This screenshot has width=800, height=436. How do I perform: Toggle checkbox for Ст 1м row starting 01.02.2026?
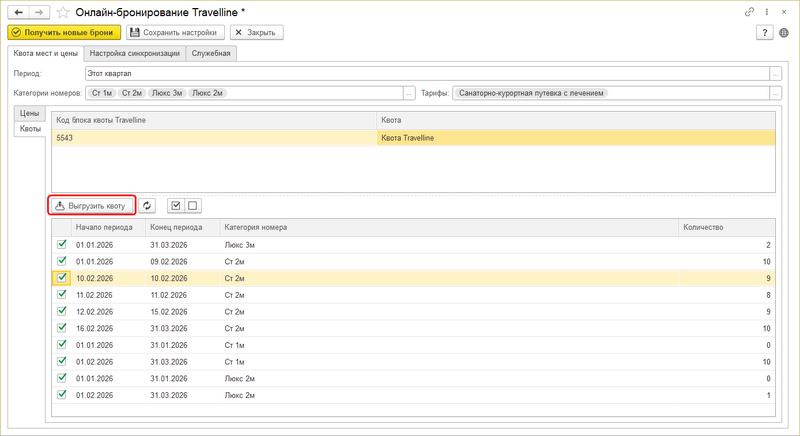(x=62, y=361)
